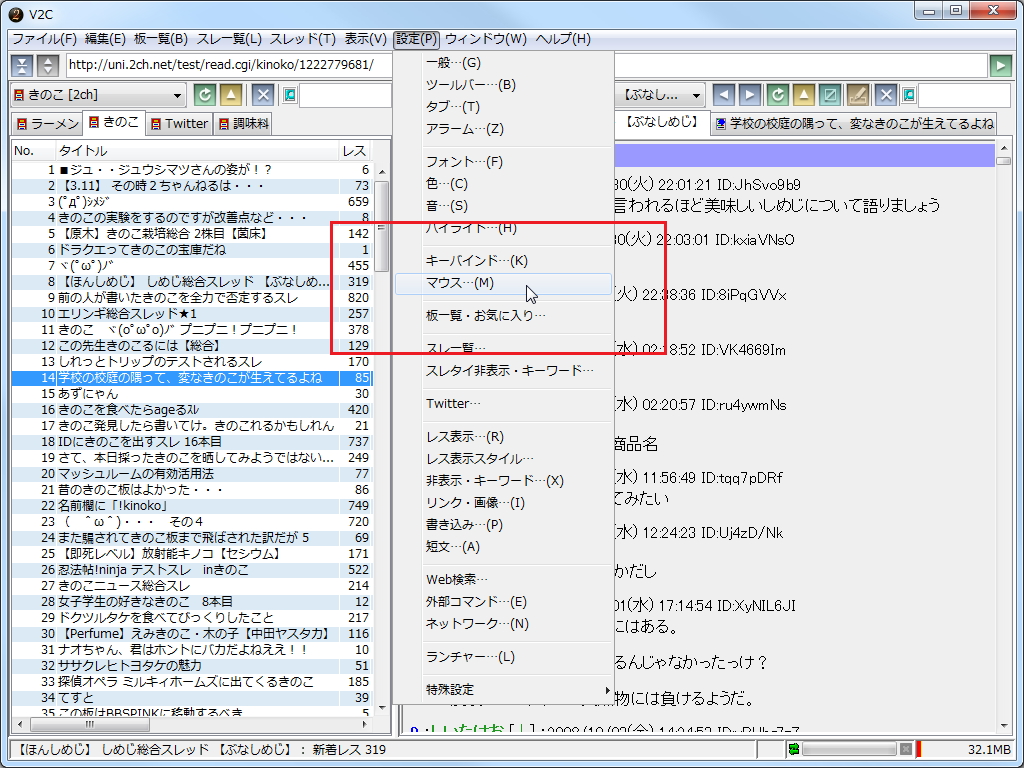Image resolution: width=1024 pixels, height=768 pixels.
Task: Switch to the Twitter board tab
Action: (x=181, y=122)
